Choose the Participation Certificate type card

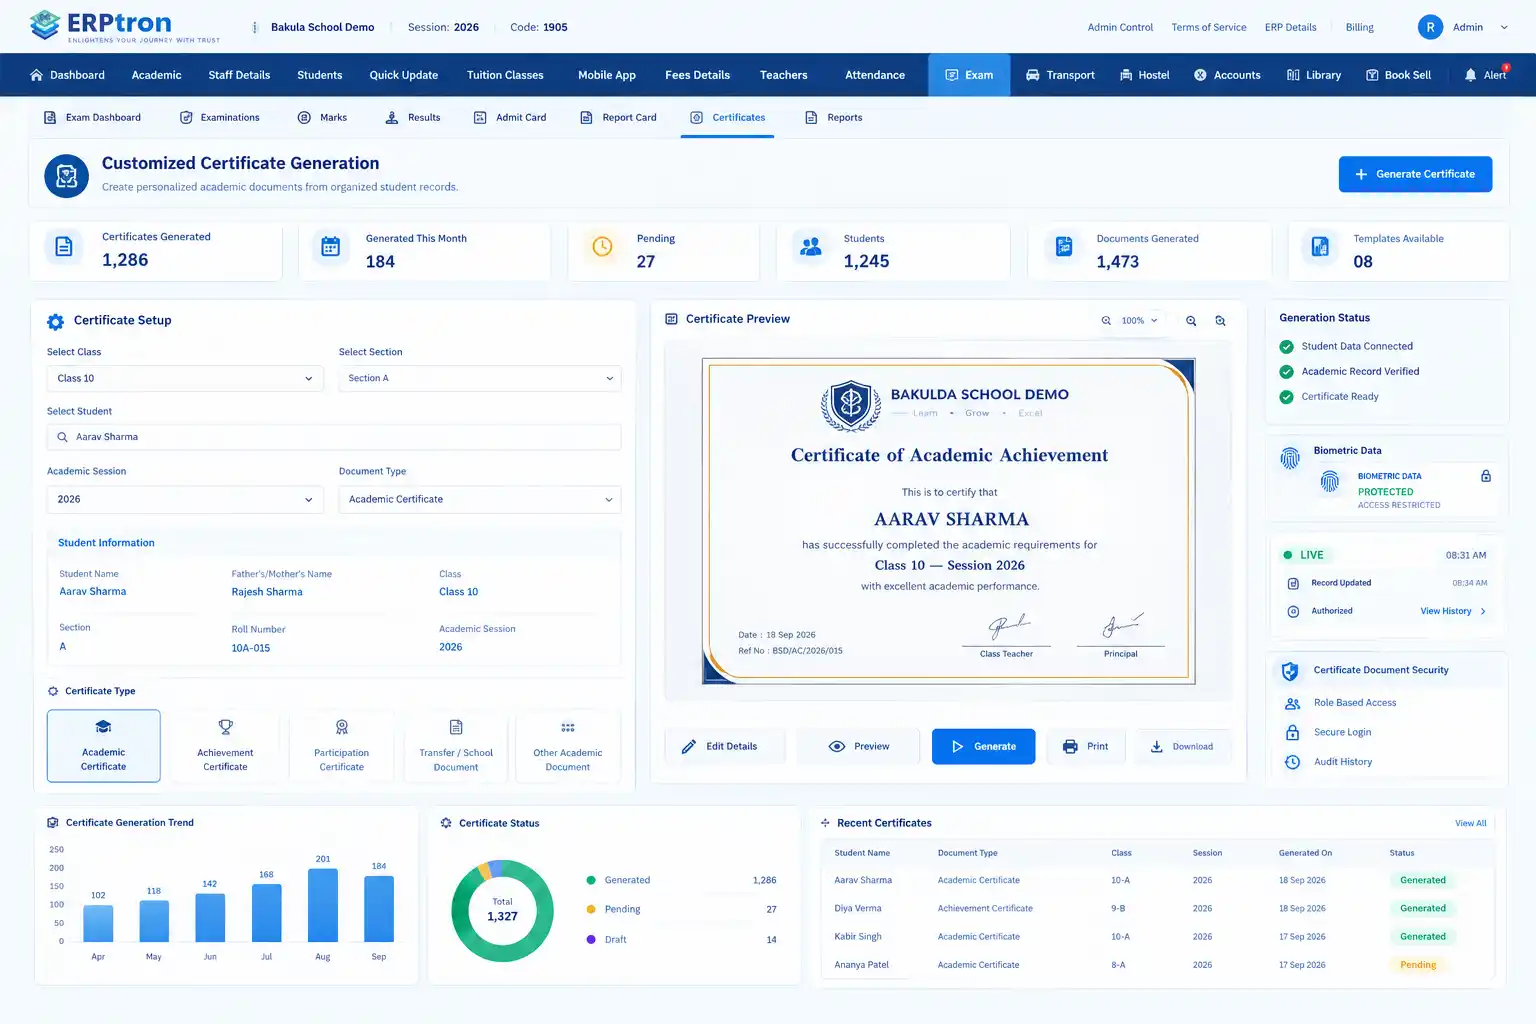(342, 746)
